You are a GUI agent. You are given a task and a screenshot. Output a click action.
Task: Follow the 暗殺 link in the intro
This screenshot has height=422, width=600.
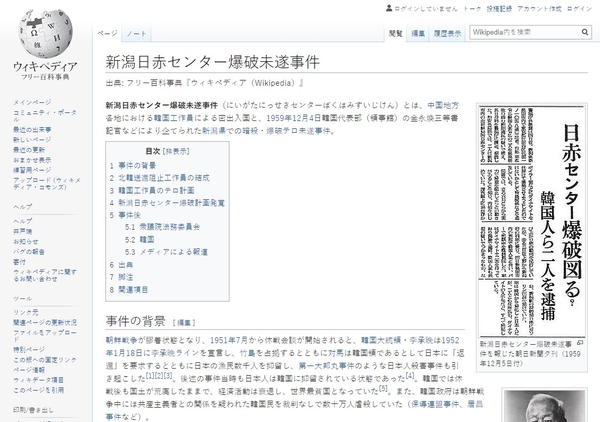pos(250,130)
